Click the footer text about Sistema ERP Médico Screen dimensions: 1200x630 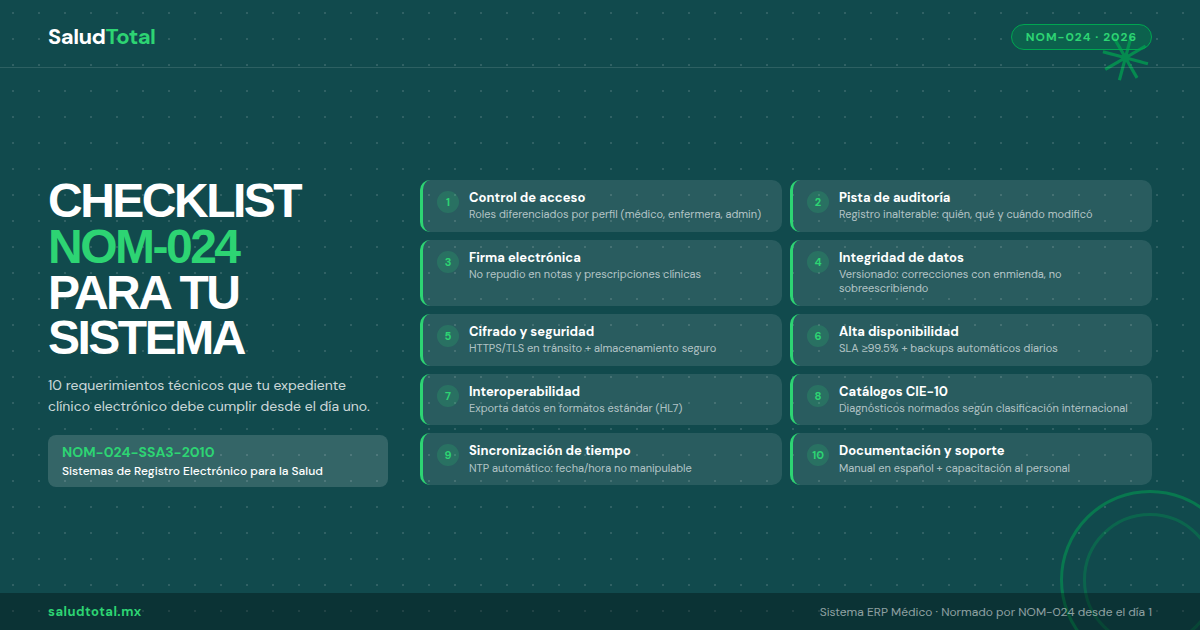click(985, 611)
